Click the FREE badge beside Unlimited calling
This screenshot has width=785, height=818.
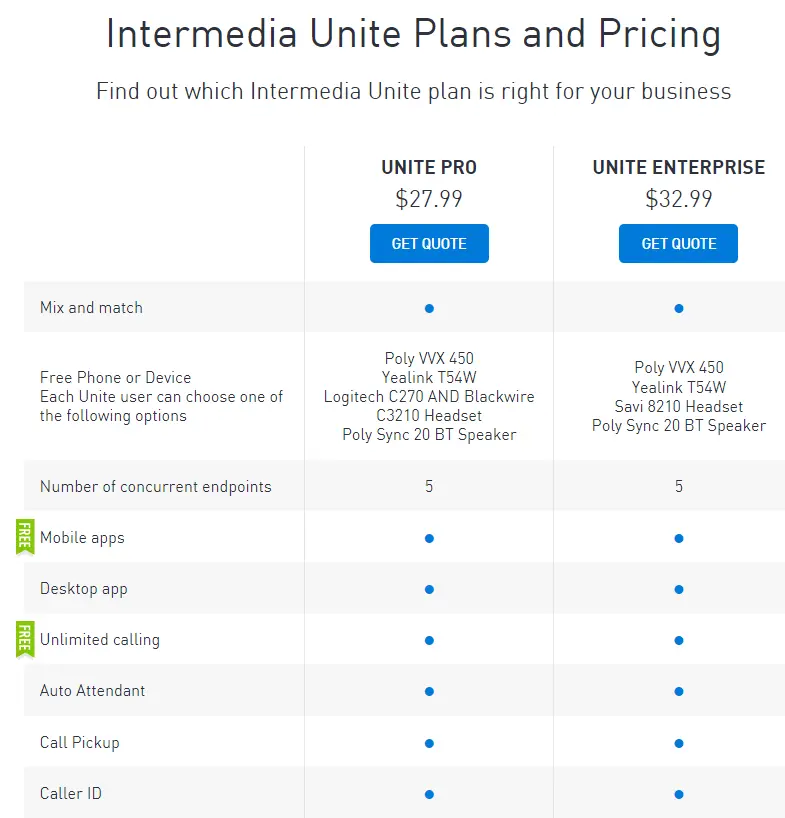coord(25,639)
